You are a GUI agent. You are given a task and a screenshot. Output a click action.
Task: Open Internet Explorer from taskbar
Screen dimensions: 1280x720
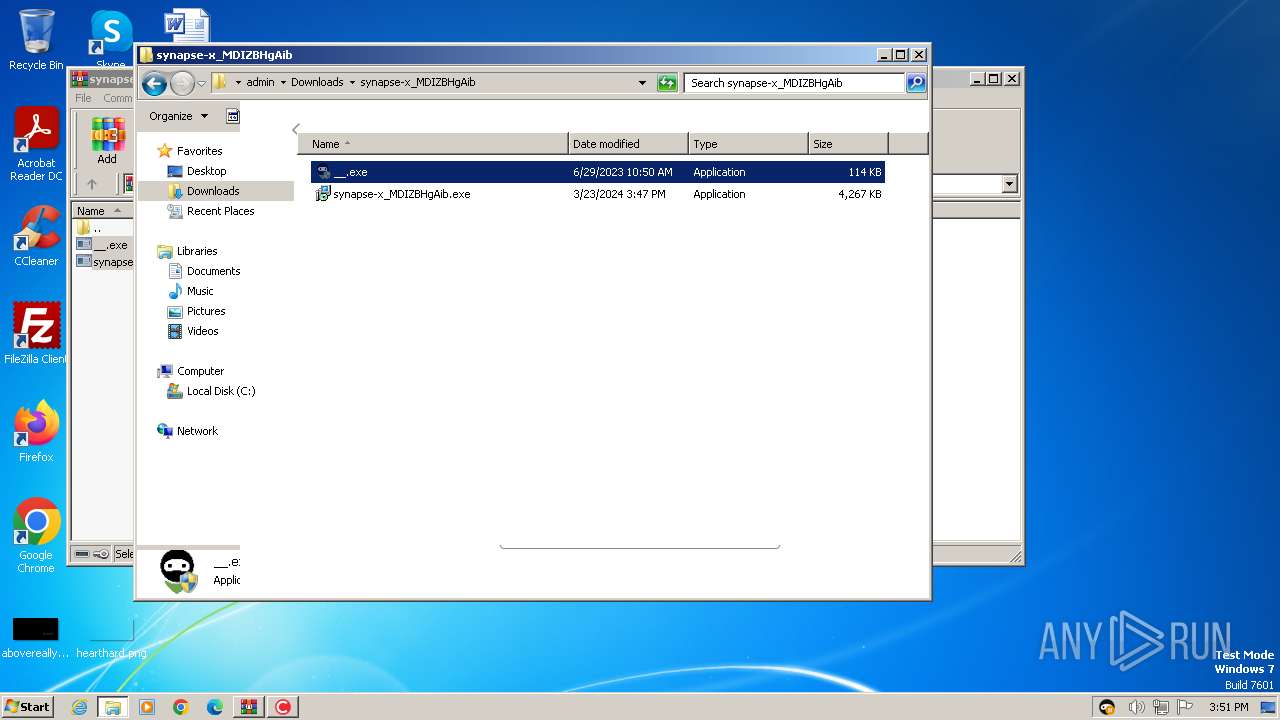point(79,707)
